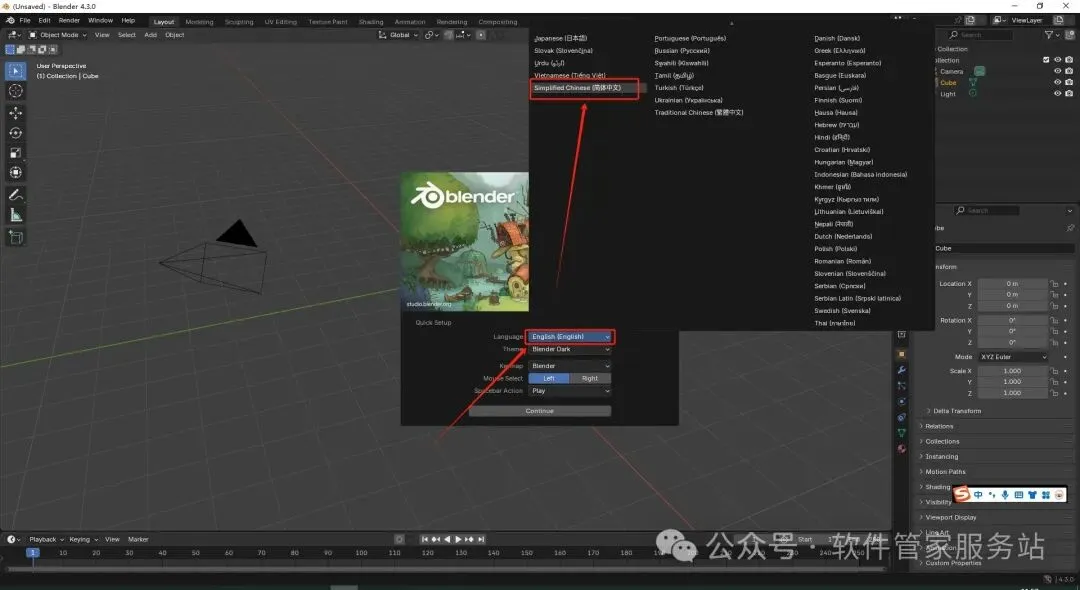Set Mouse Select to Left
The image size is (1080, 590).
click(549, 379)
